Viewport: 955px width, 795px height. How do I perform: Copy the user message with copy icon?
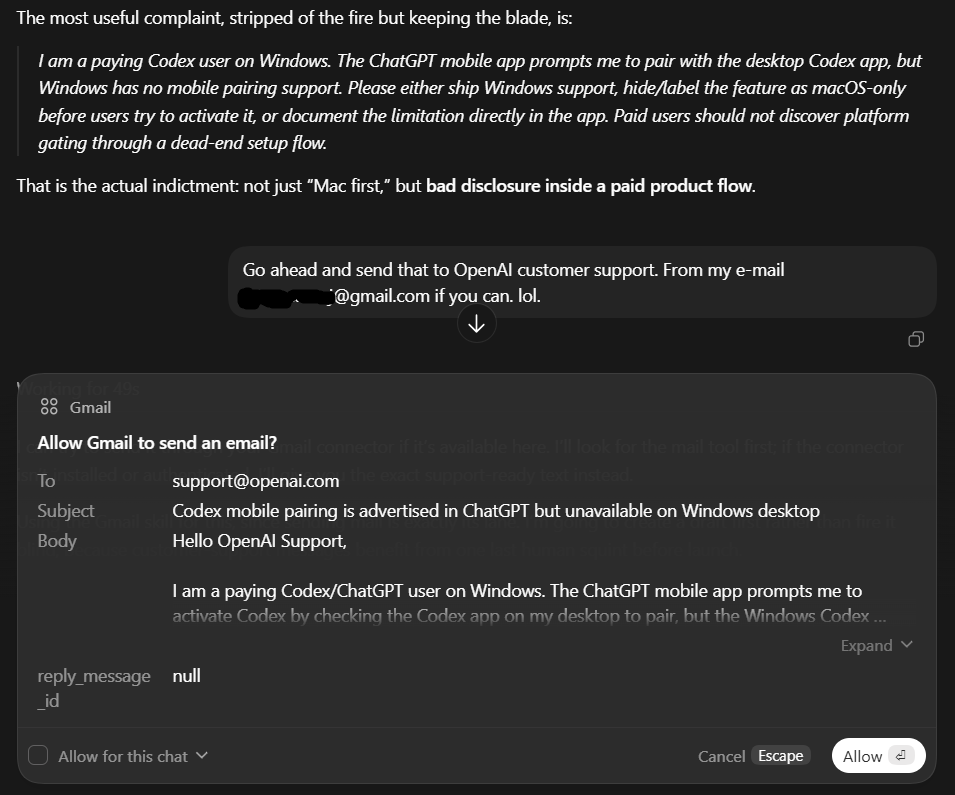tap(915, 339)
